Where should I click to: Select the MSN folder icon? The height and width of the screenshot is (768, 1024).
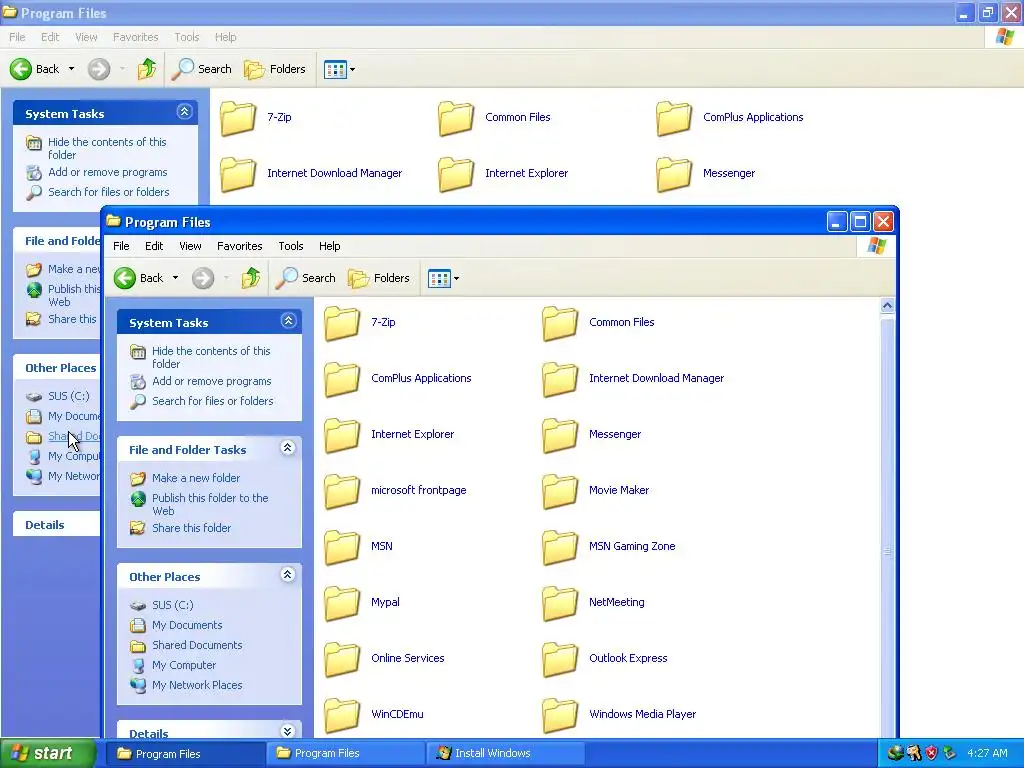[342, 547]
